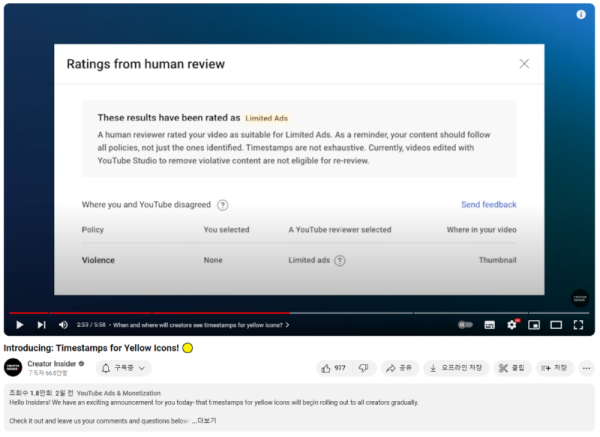The image size is (600, 437).
Task: Open the Creator Insider channel name
Action: point(53,363)
